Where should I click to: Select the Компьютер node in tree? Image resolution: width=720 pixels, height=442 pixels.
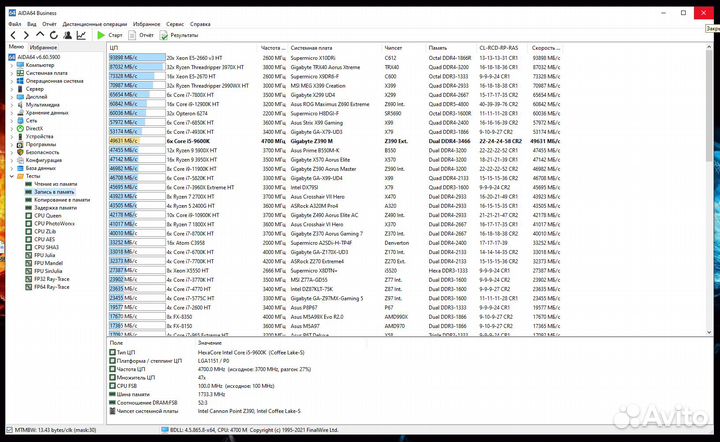tap(39, 65)
